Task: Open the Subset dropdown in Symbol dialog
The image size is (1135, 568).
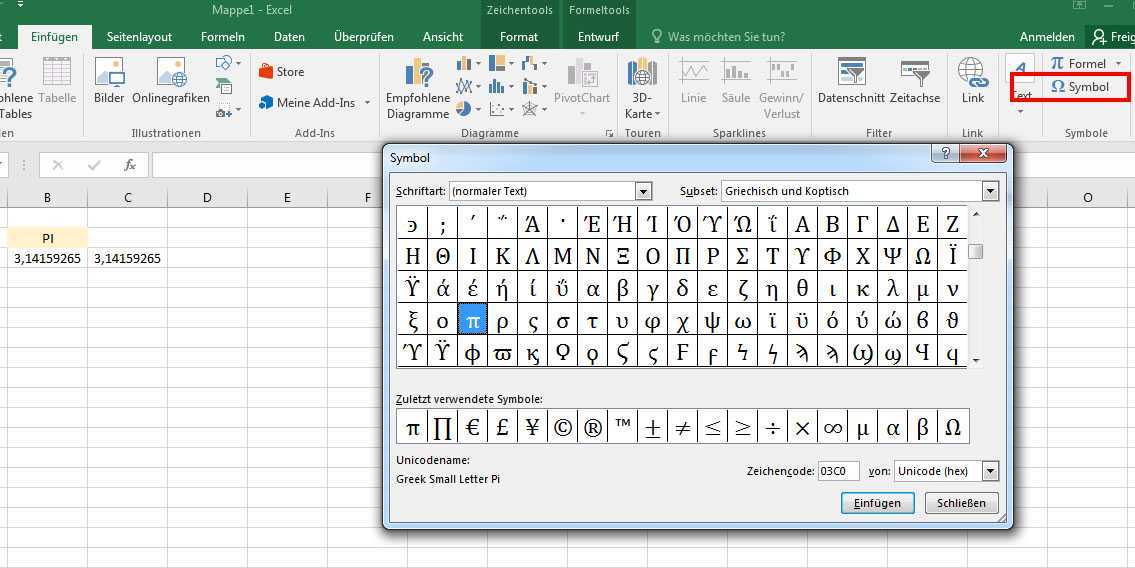Action: (x=990, y=191)
